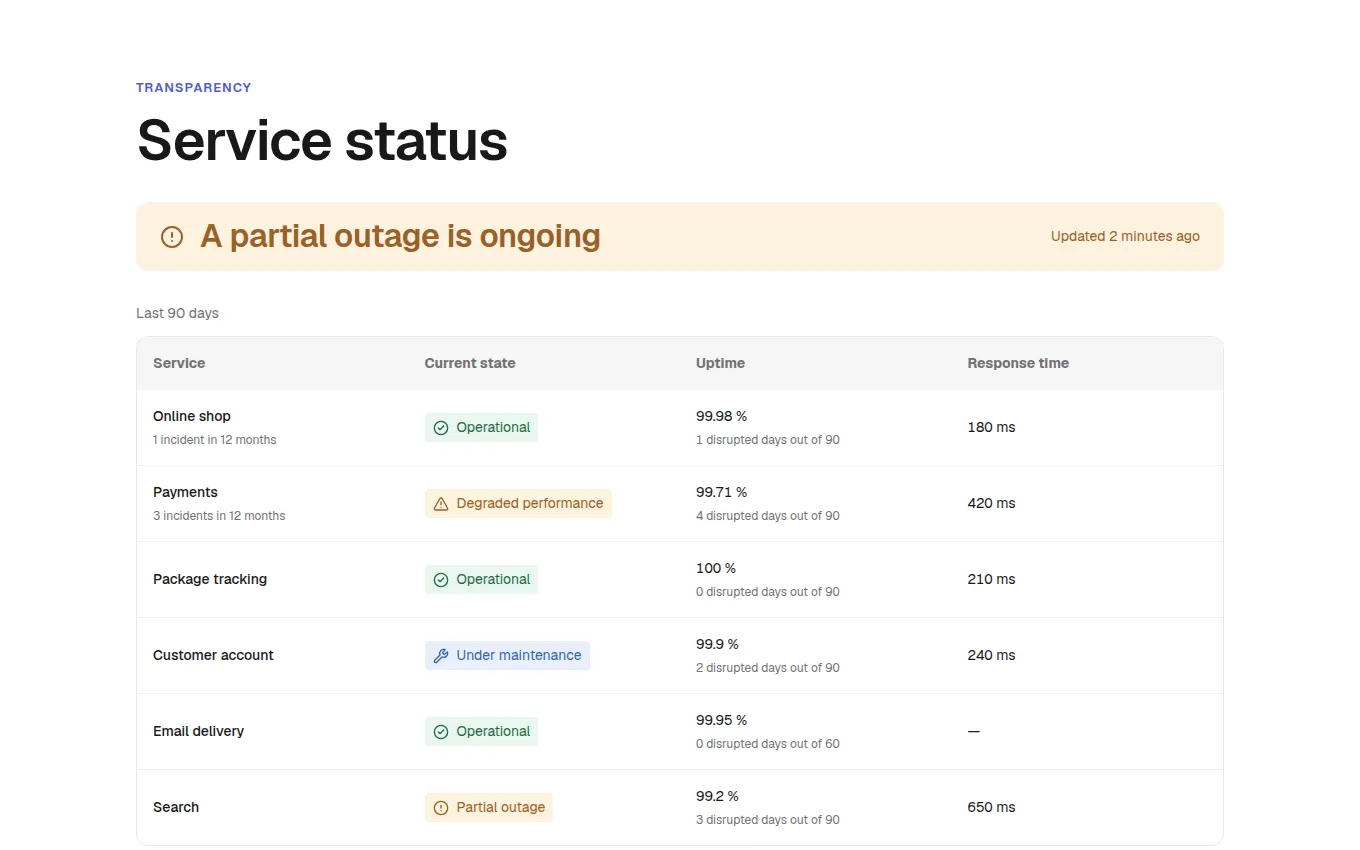Click "3 disrupted days out of 90" text

pos(768,820)
